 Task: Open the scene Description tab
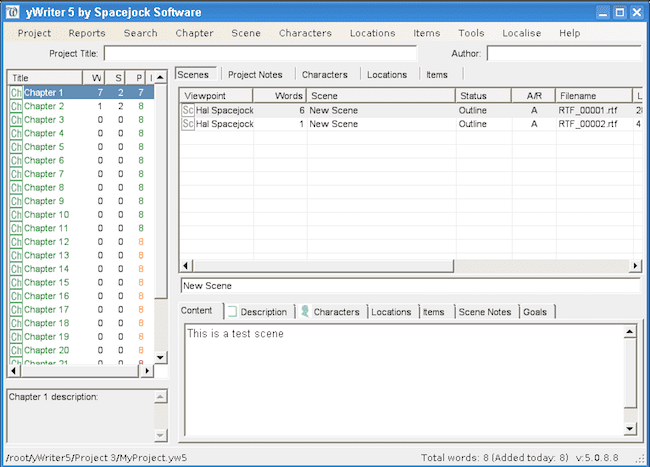259,312
